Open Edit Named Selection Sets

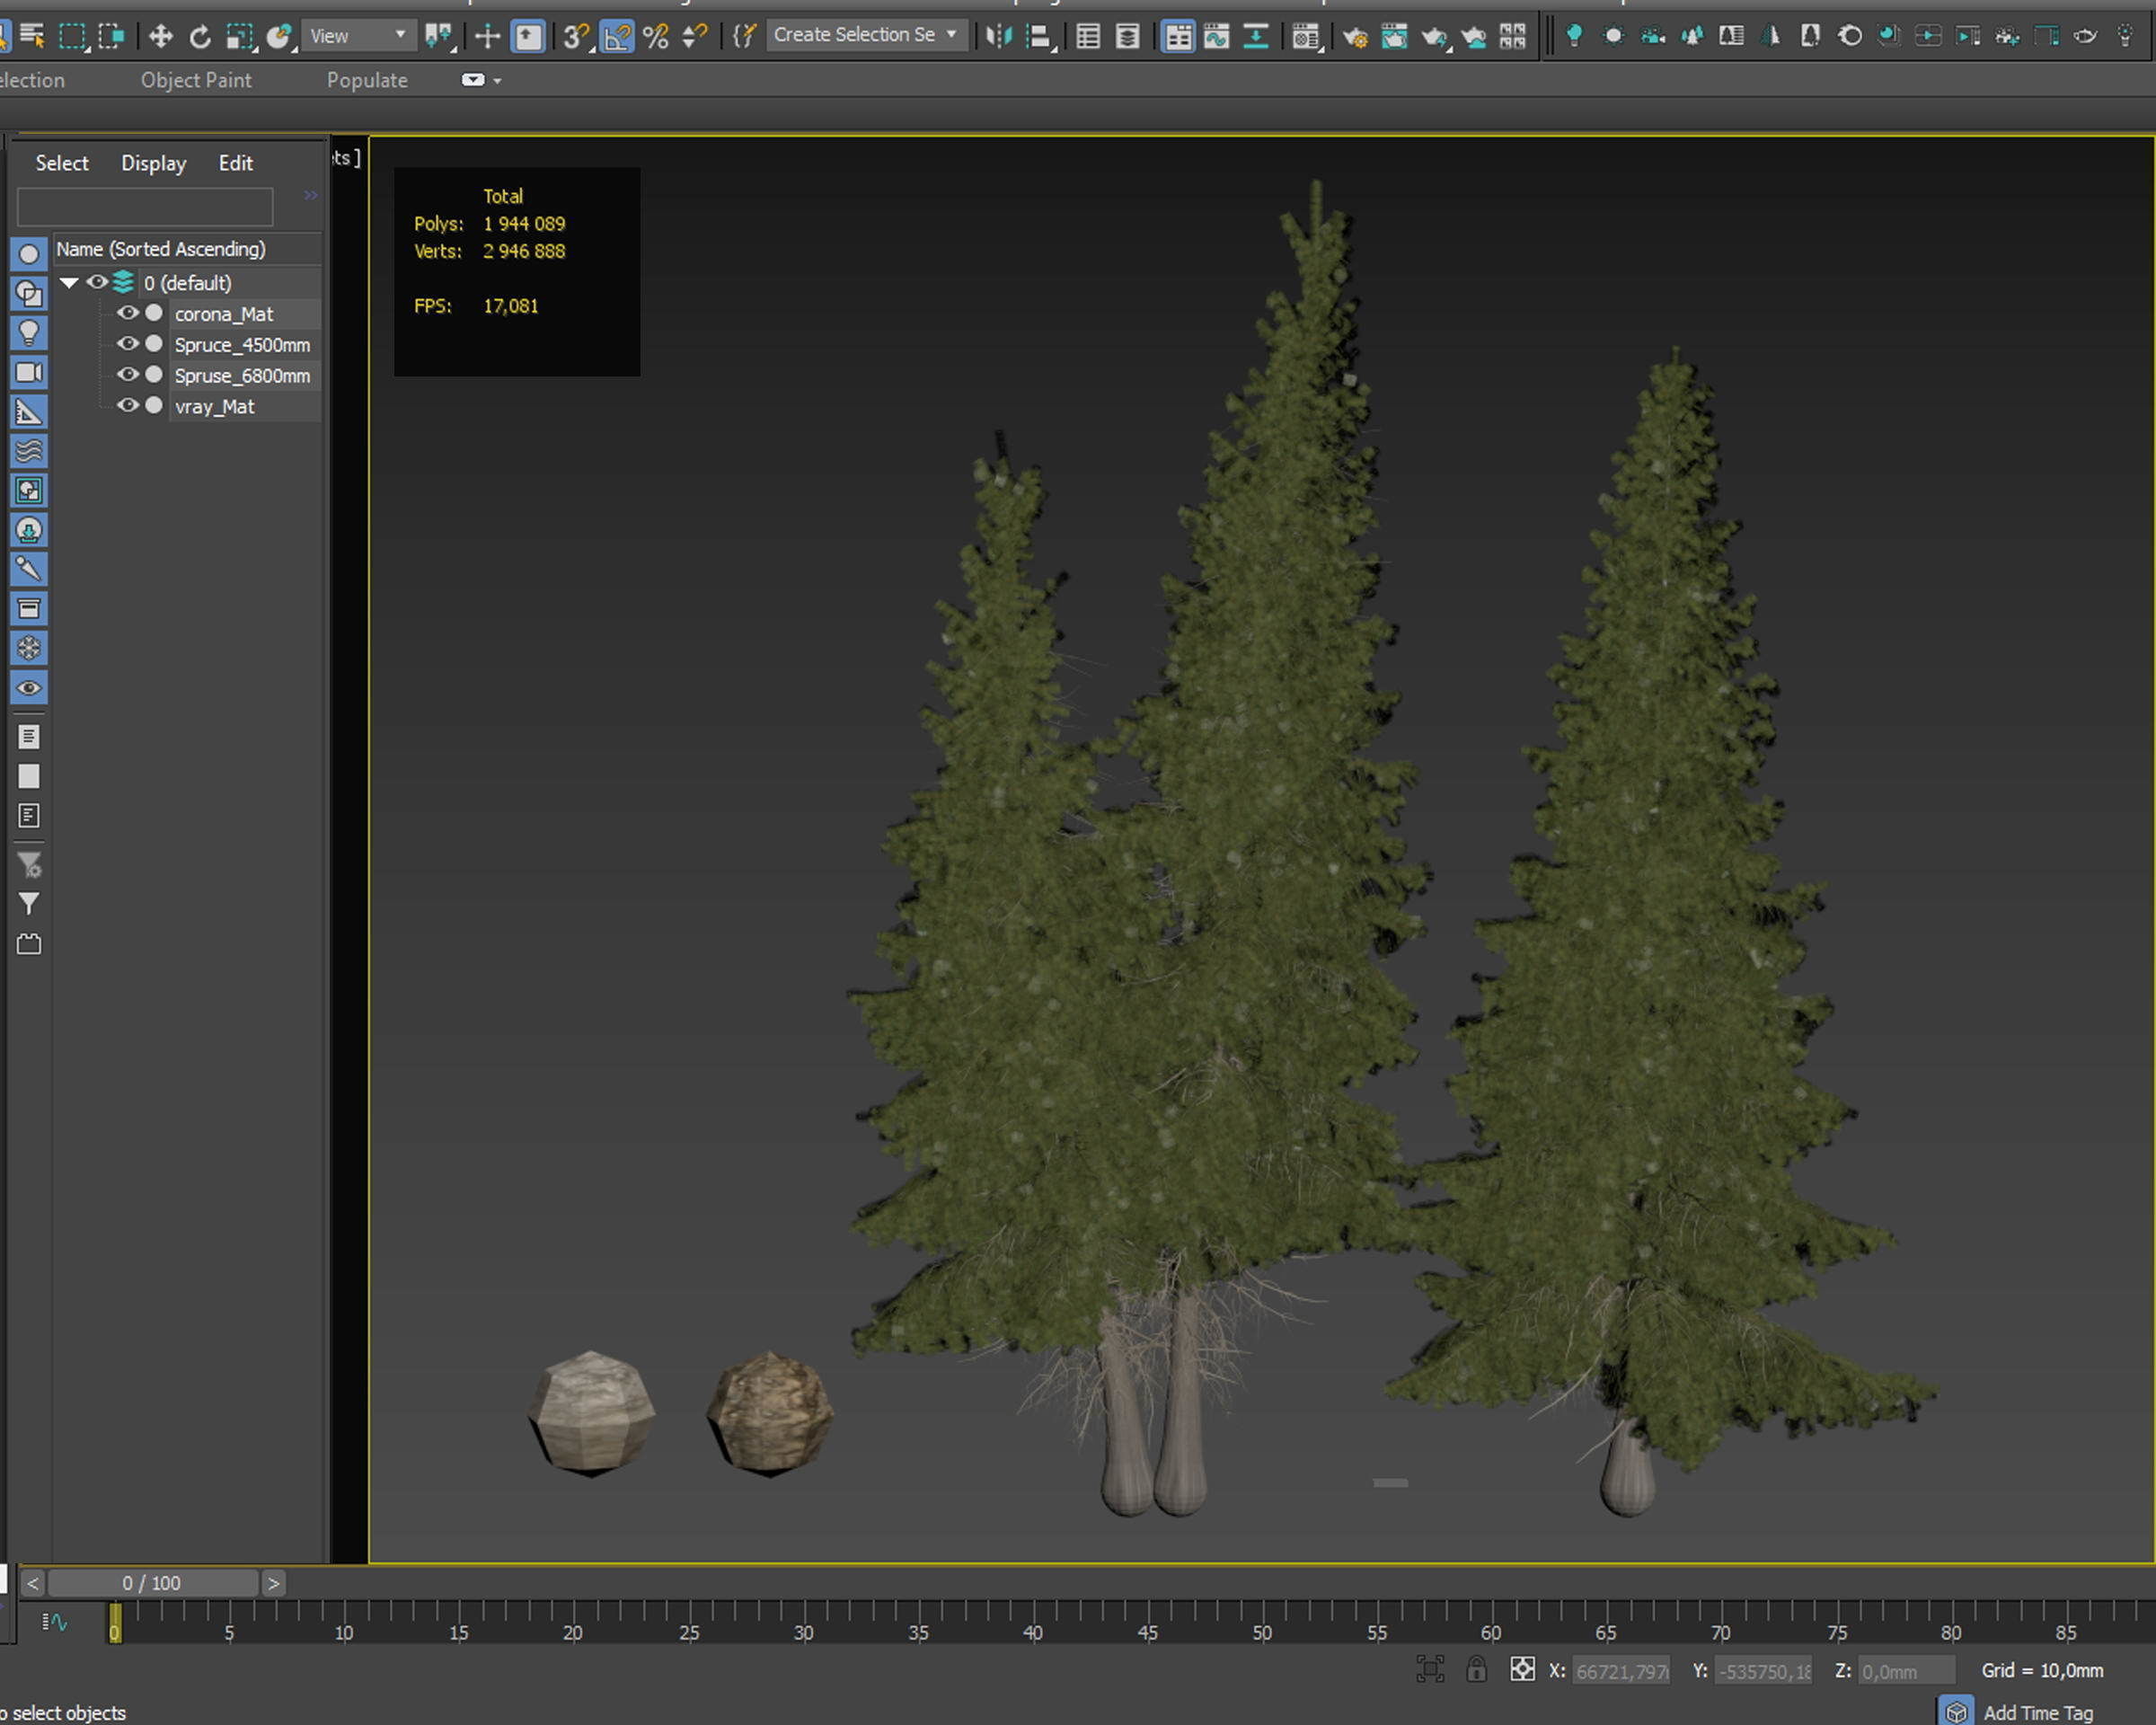743,36
